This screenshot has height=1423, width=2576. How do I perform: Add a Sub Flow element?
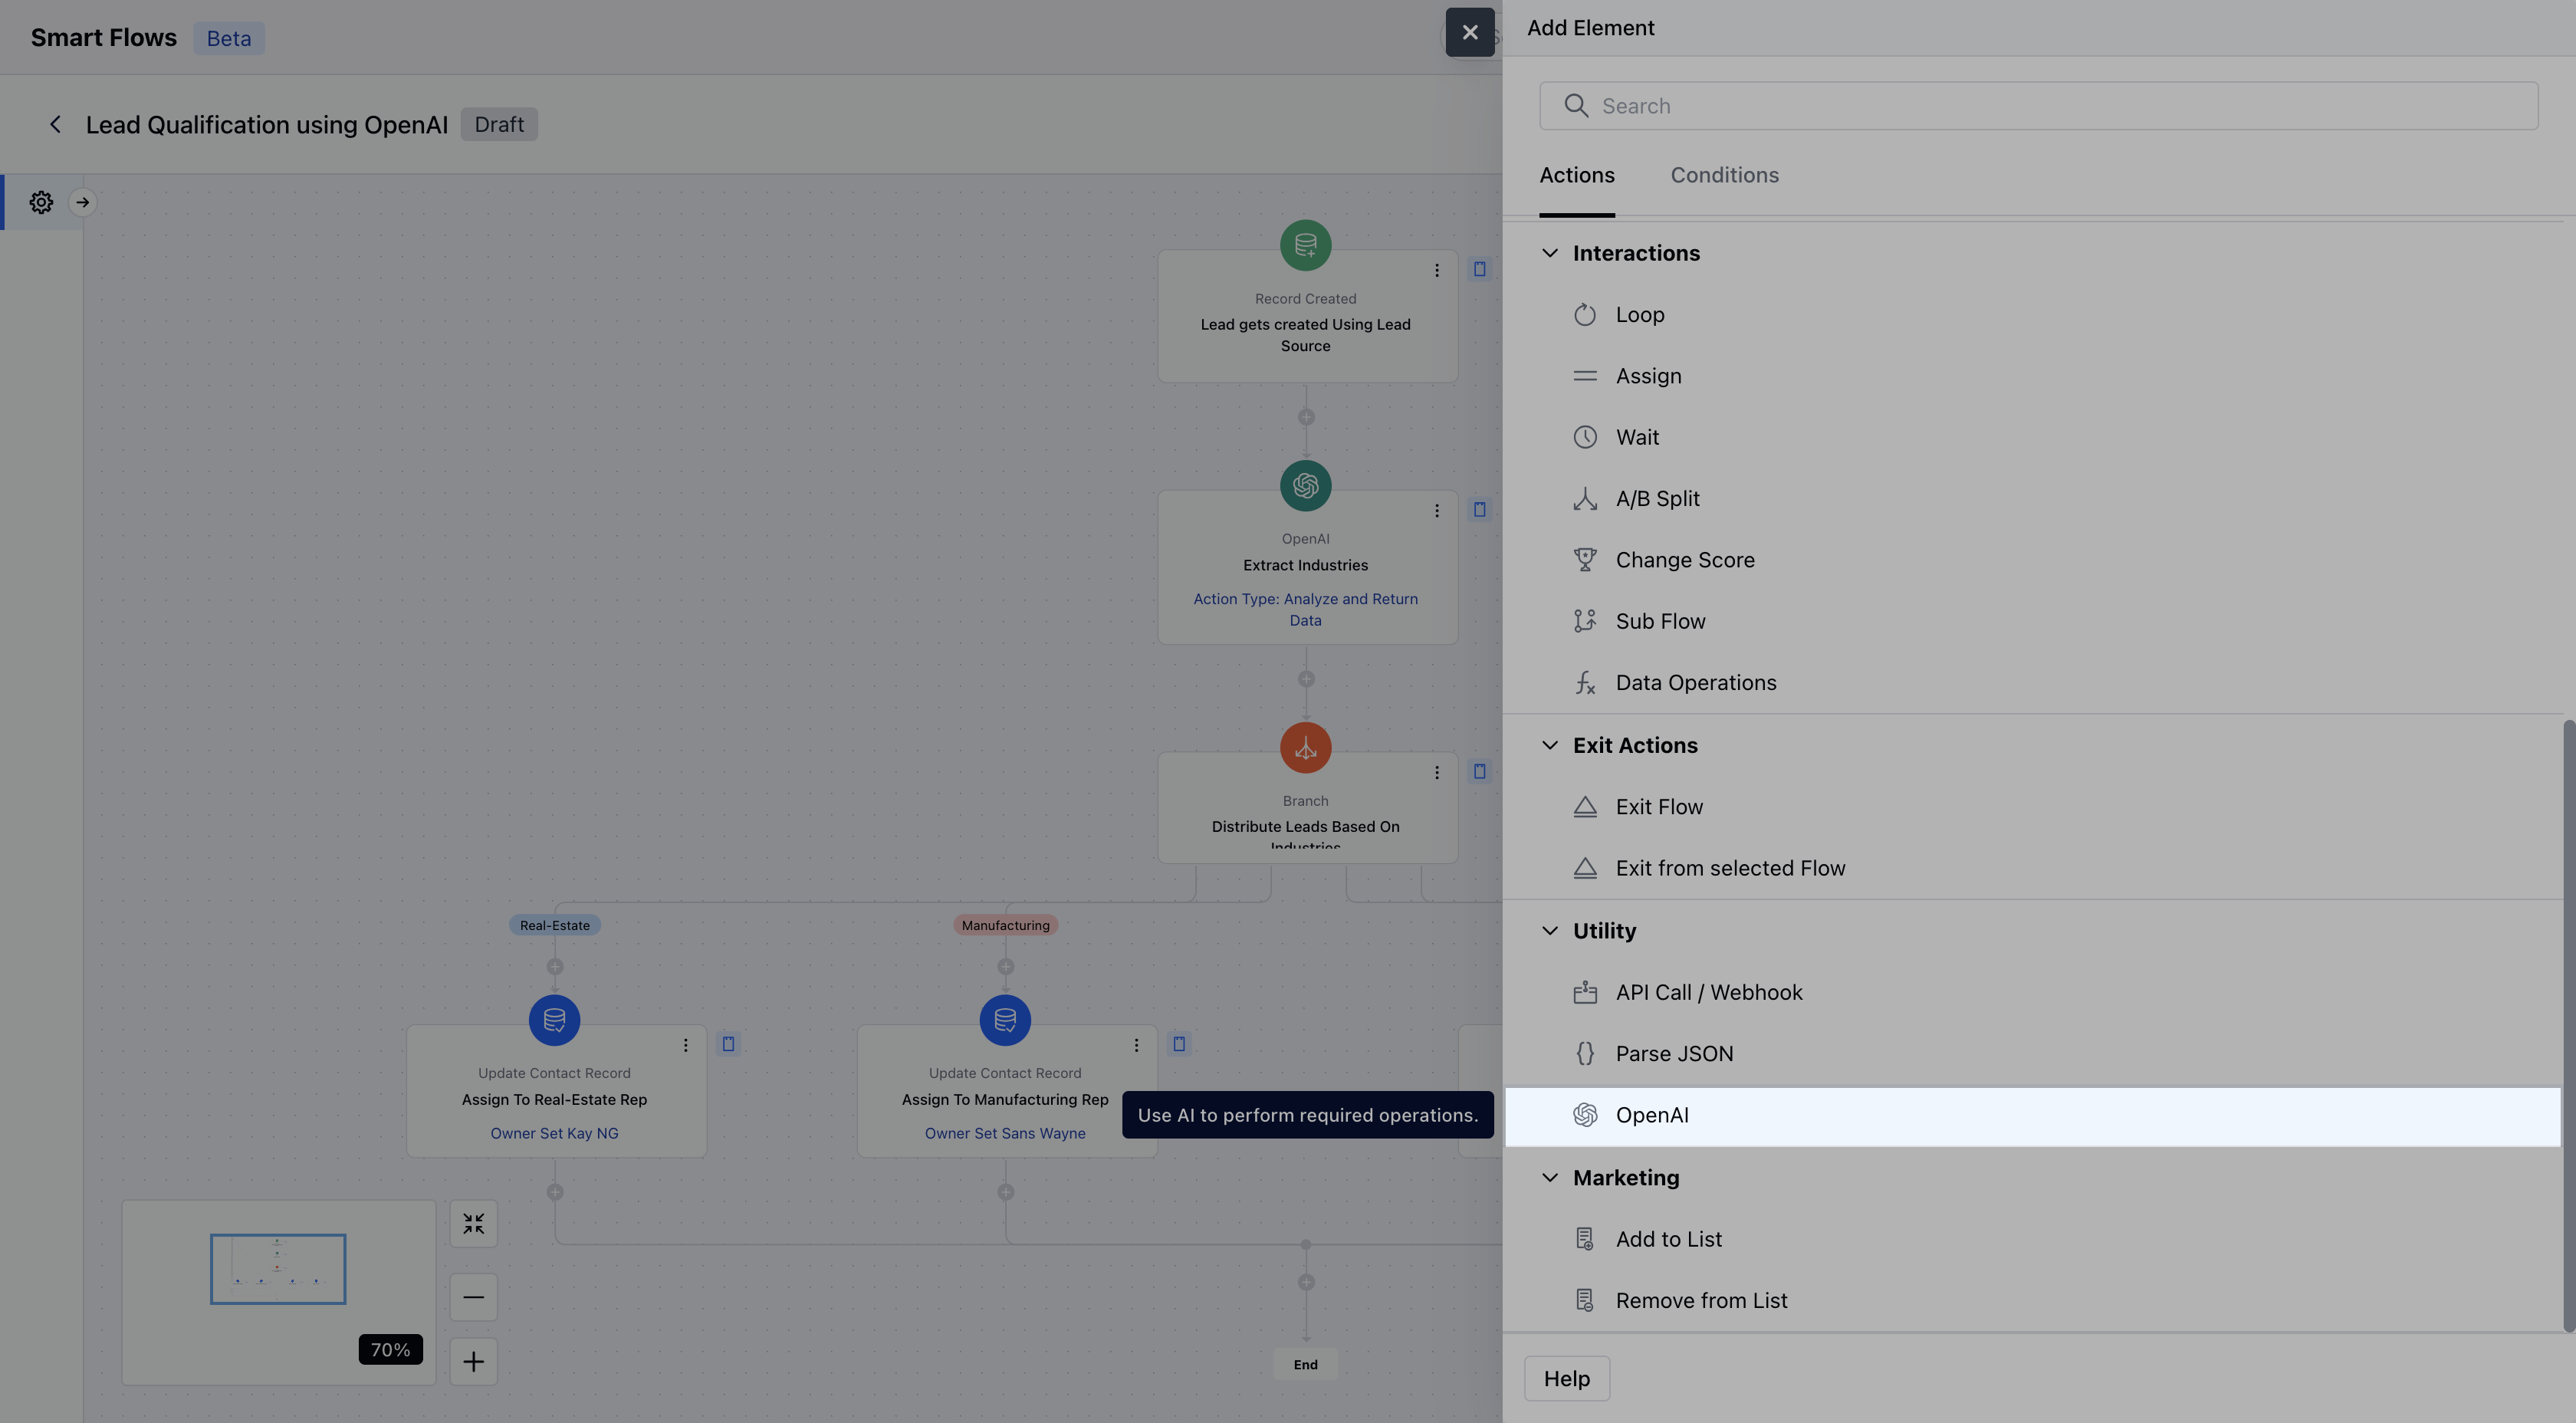1660,622
